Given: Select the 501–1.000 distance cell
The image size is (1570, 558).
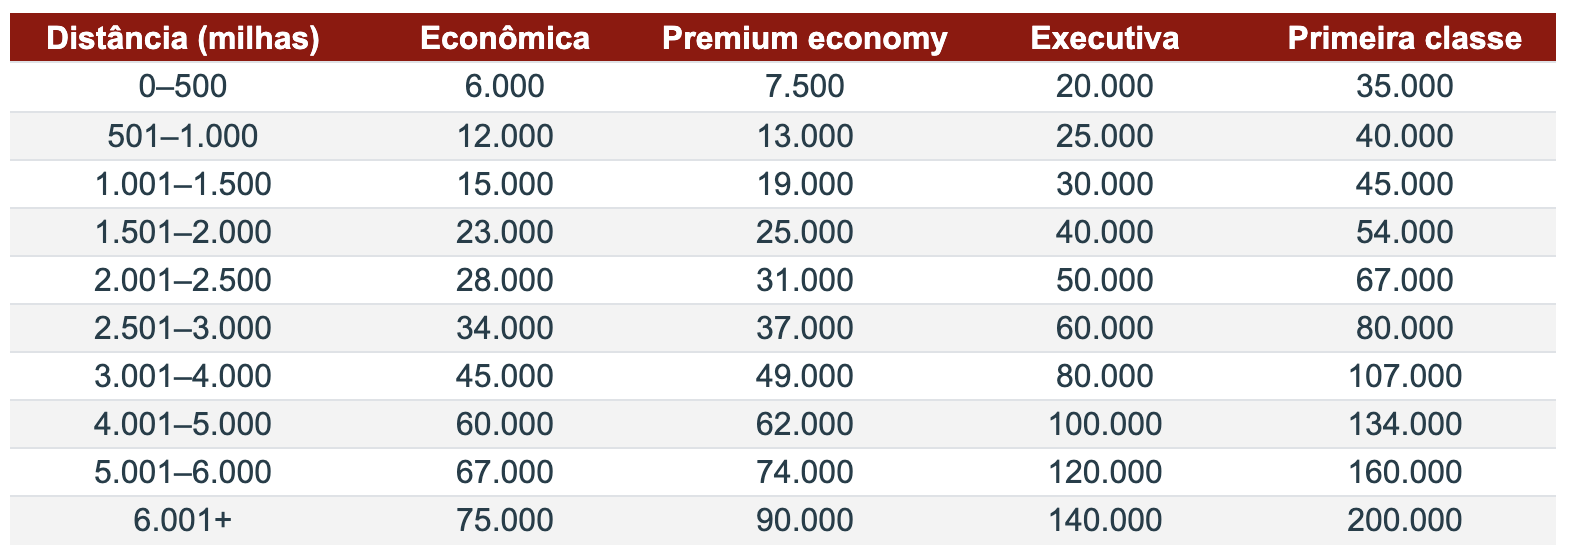Looking at the screenshot, I should [183, 136].
